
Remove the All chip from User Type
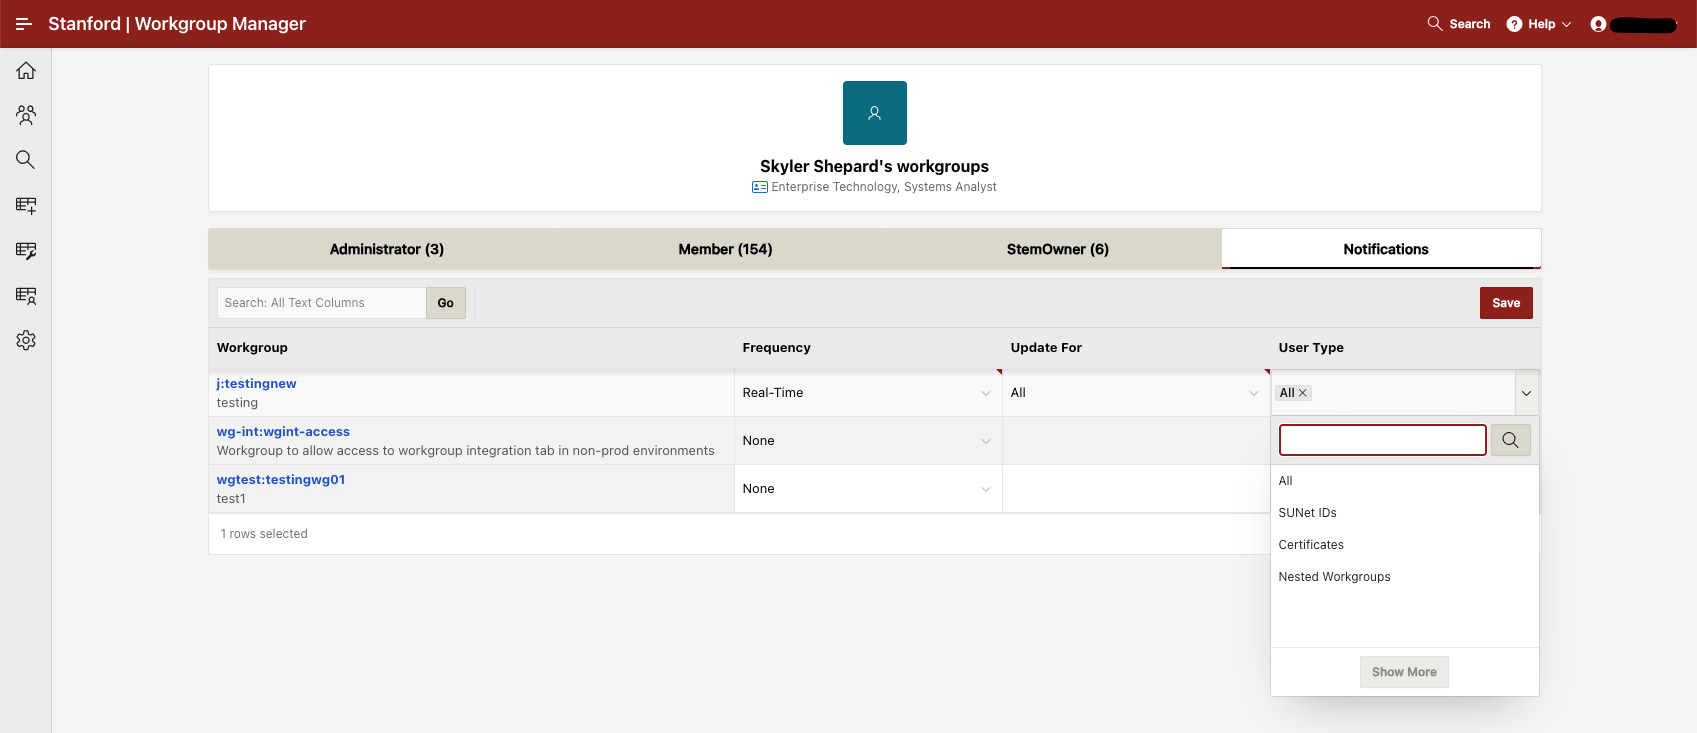pyautogui.click(x=1302, y=393)
